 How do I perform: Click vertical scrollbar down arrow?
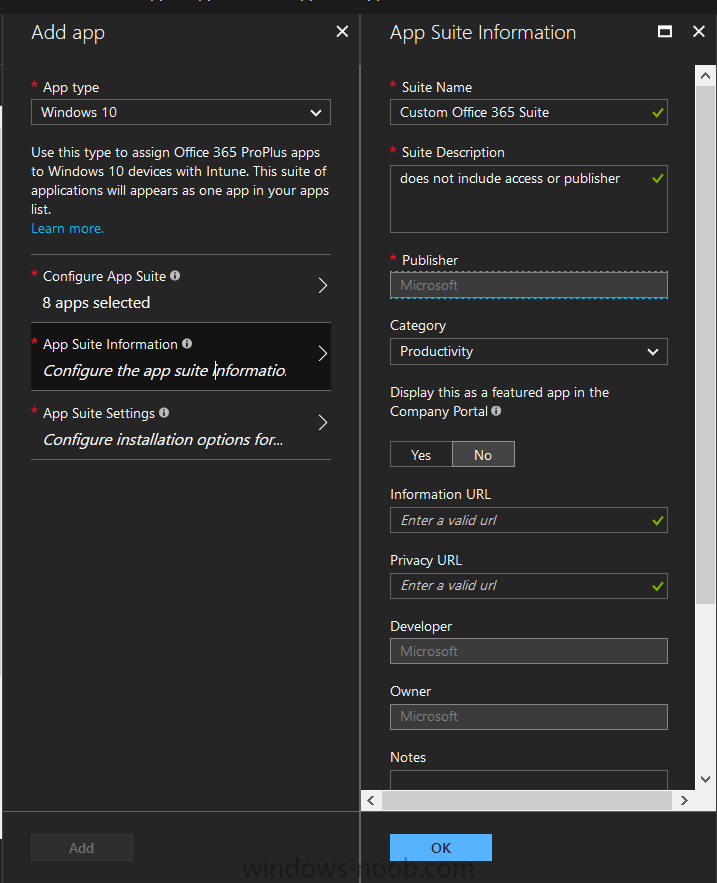[705, 779]
